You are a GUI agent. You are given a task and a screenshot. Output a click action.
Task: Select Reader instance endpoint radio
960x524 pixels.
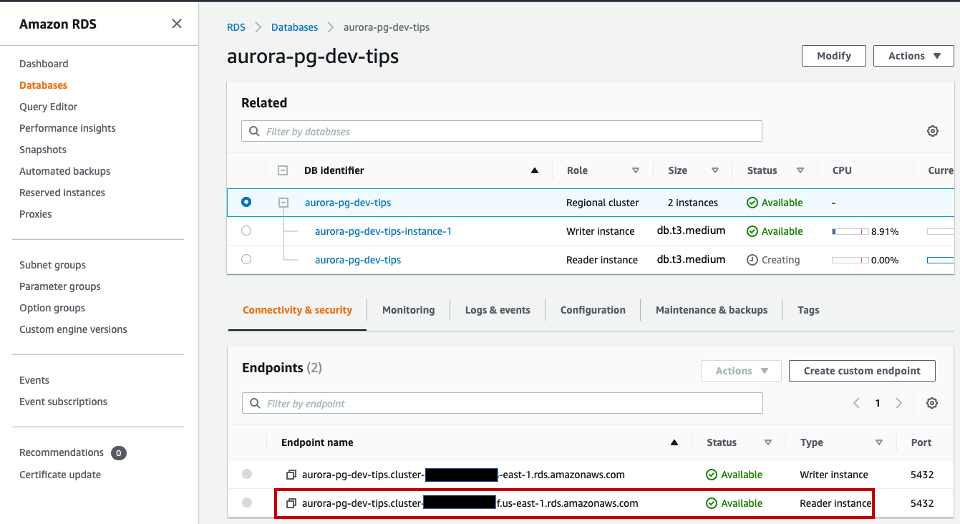247,503
